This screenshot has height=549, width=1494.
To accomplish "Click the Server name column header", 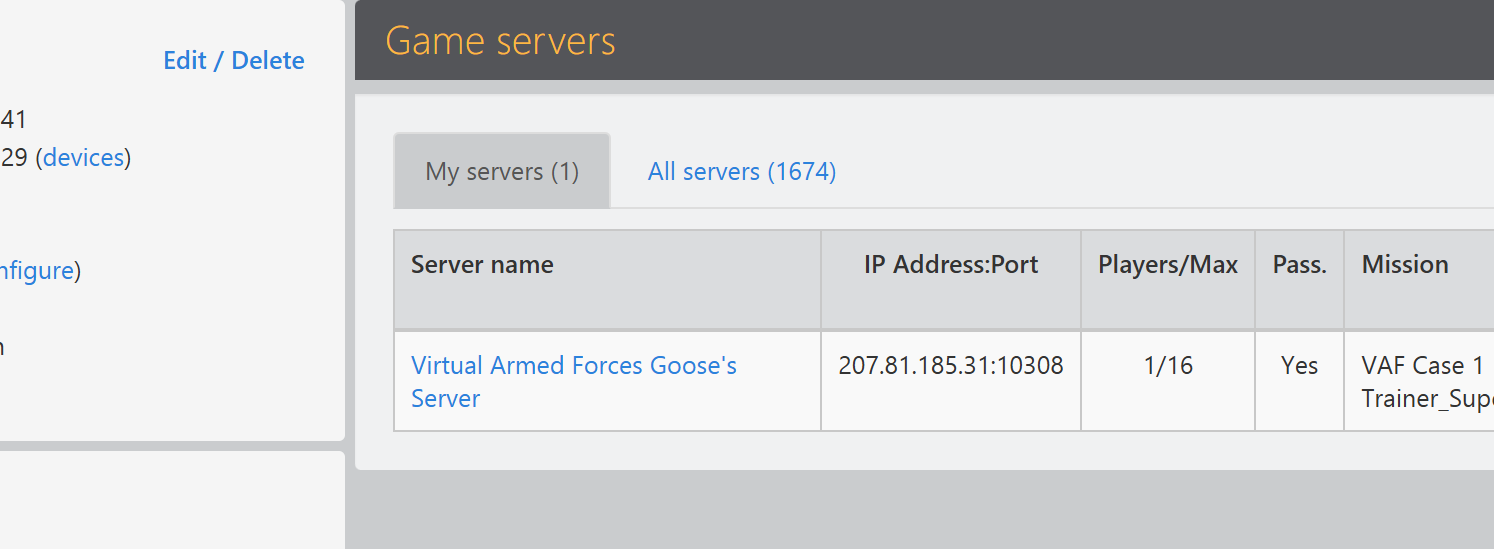I will tap(482, 265).
